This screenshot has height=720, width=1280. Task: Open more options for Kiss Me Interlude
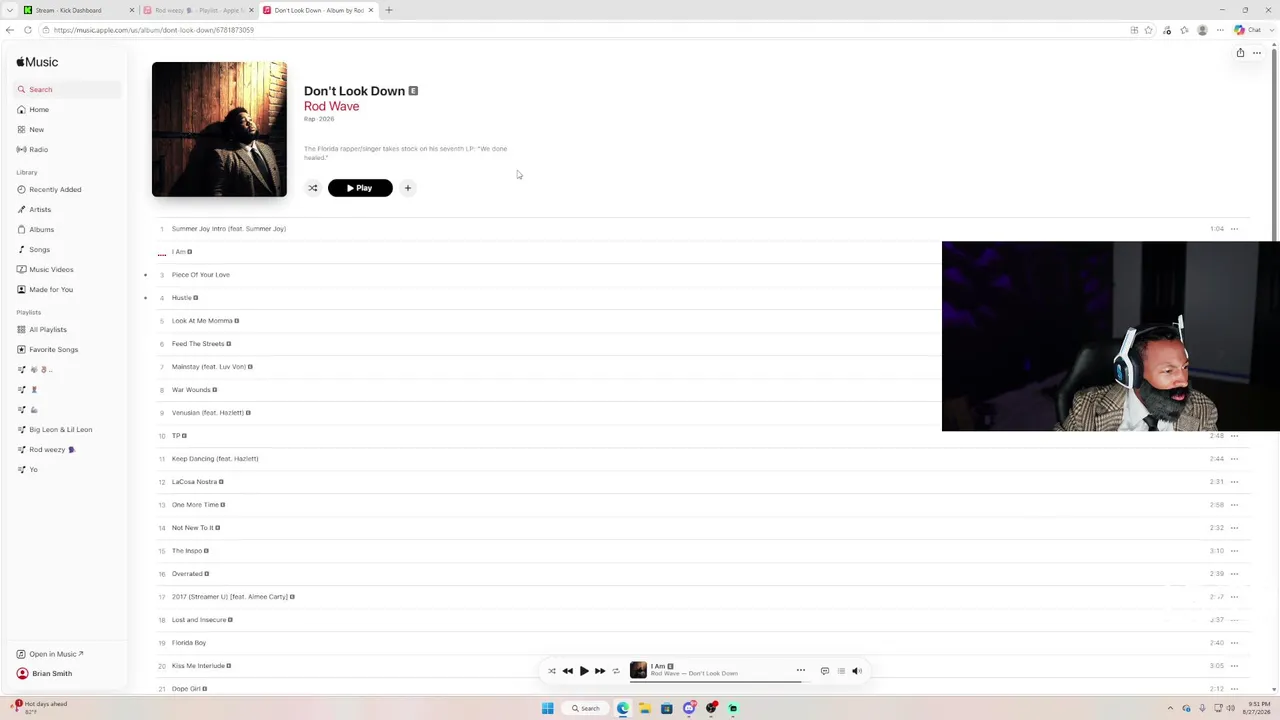pyautogui.click(x=1234, y=666)
